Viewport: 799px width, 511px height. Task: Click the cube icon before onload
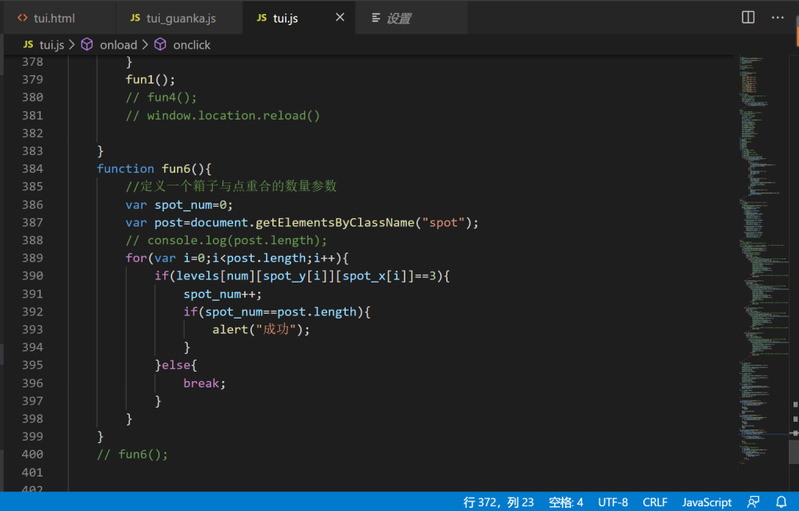coord(87,44)
